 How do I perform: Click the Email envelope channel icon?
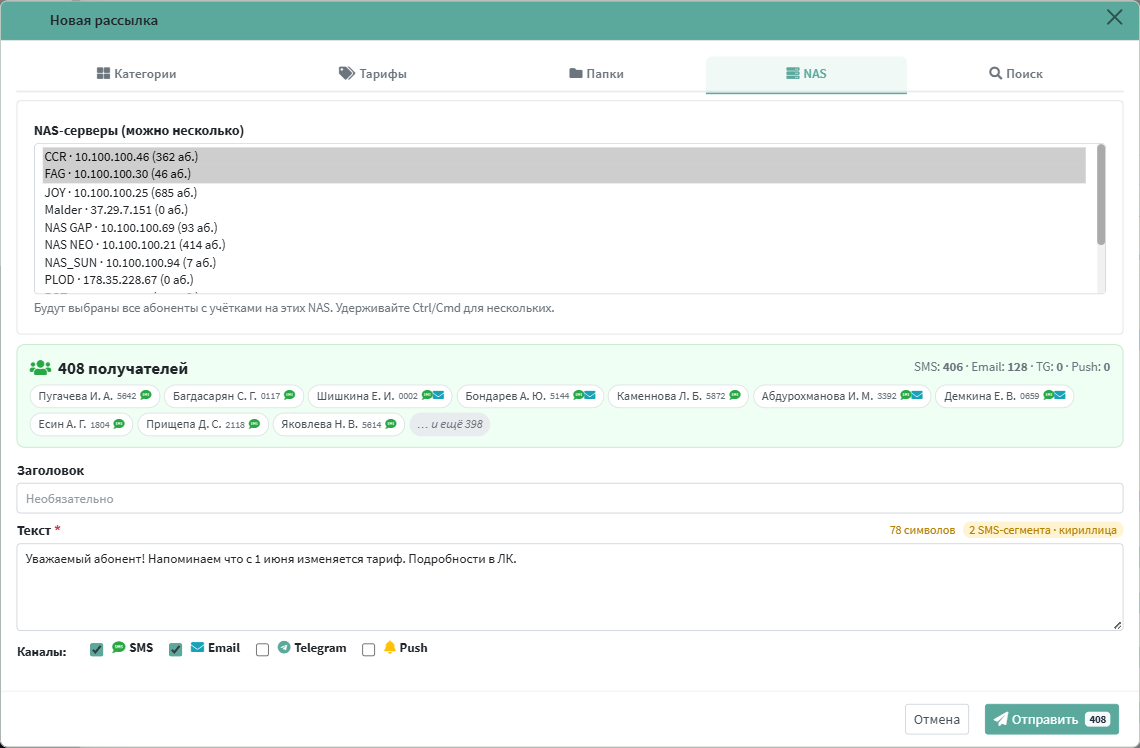pyautogui.click(x=197, y=647)
